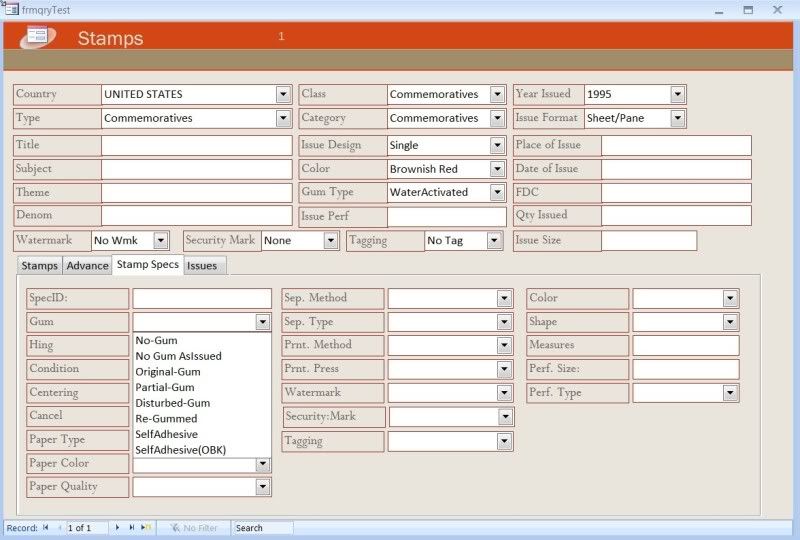800x540 pixels.
Task: Expand the Category combo box
Action: [x=497, y=118]
